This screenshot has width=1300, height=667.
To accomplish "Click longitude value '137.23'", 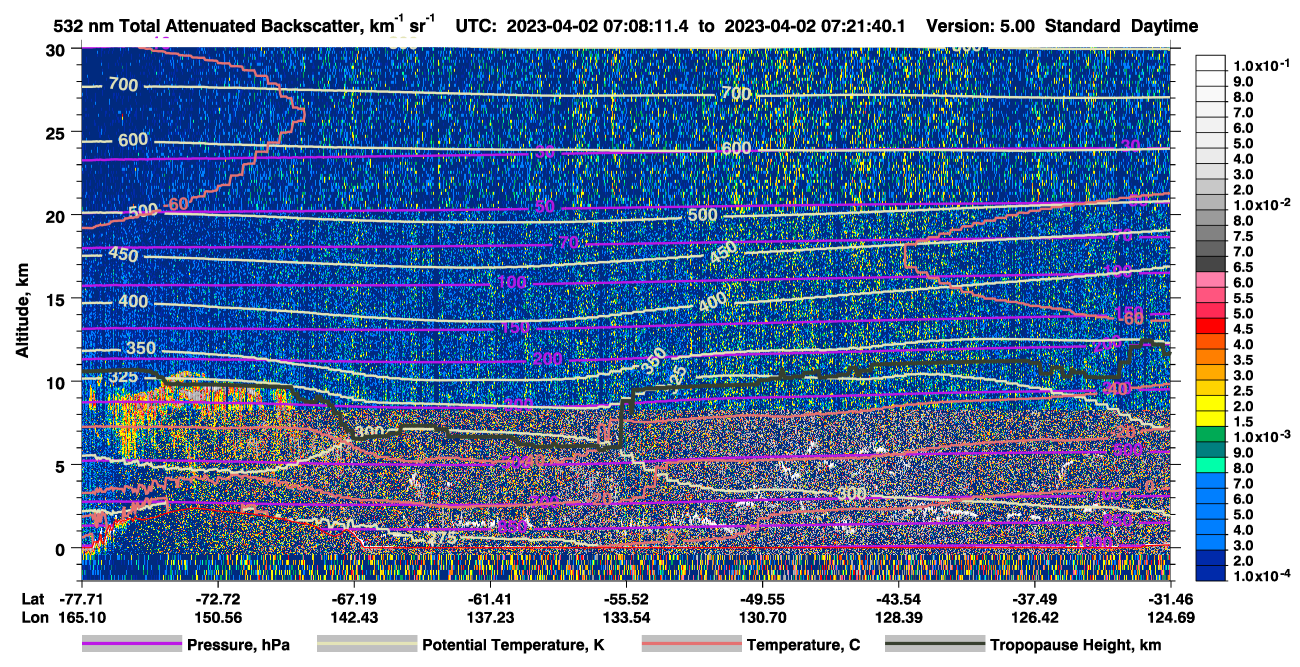I will click(489, 617).
